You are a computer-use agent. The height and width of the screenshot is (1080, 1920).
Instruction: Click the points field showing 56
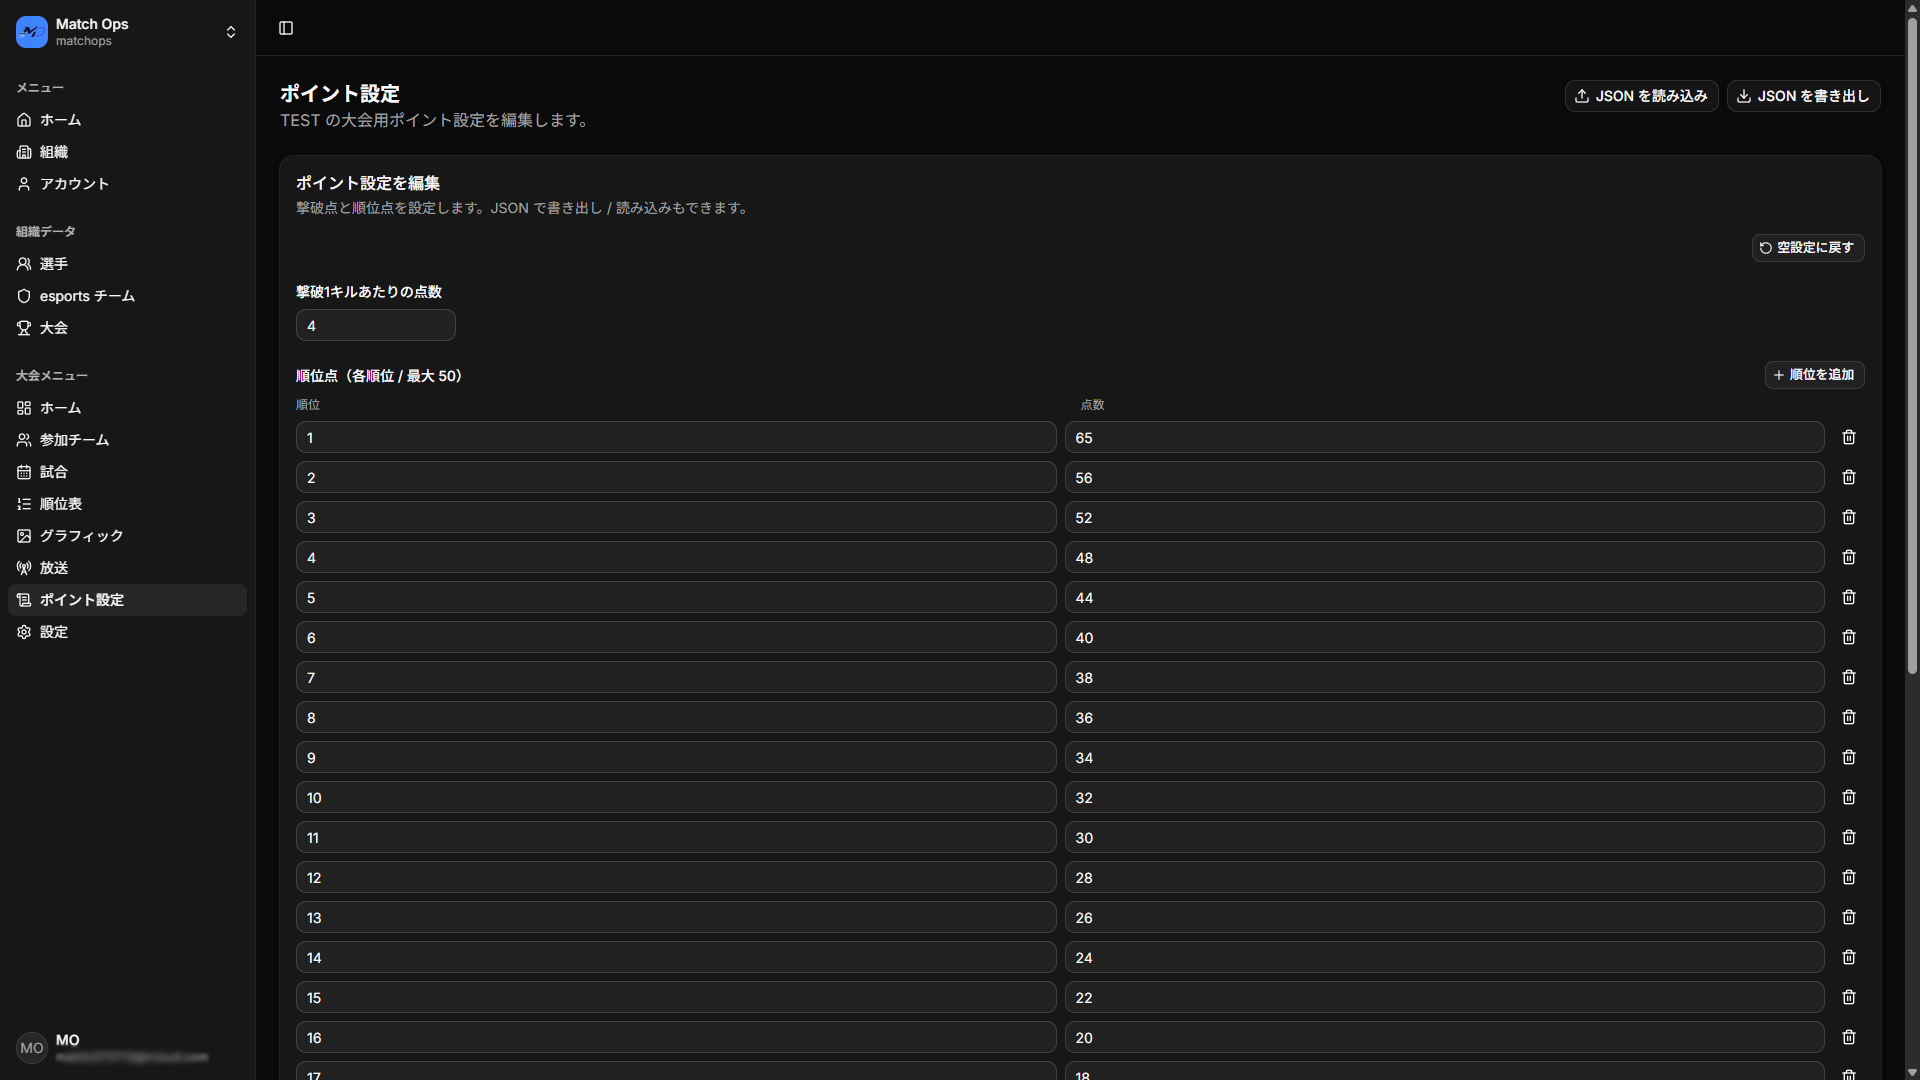(x=1444, y=477)
